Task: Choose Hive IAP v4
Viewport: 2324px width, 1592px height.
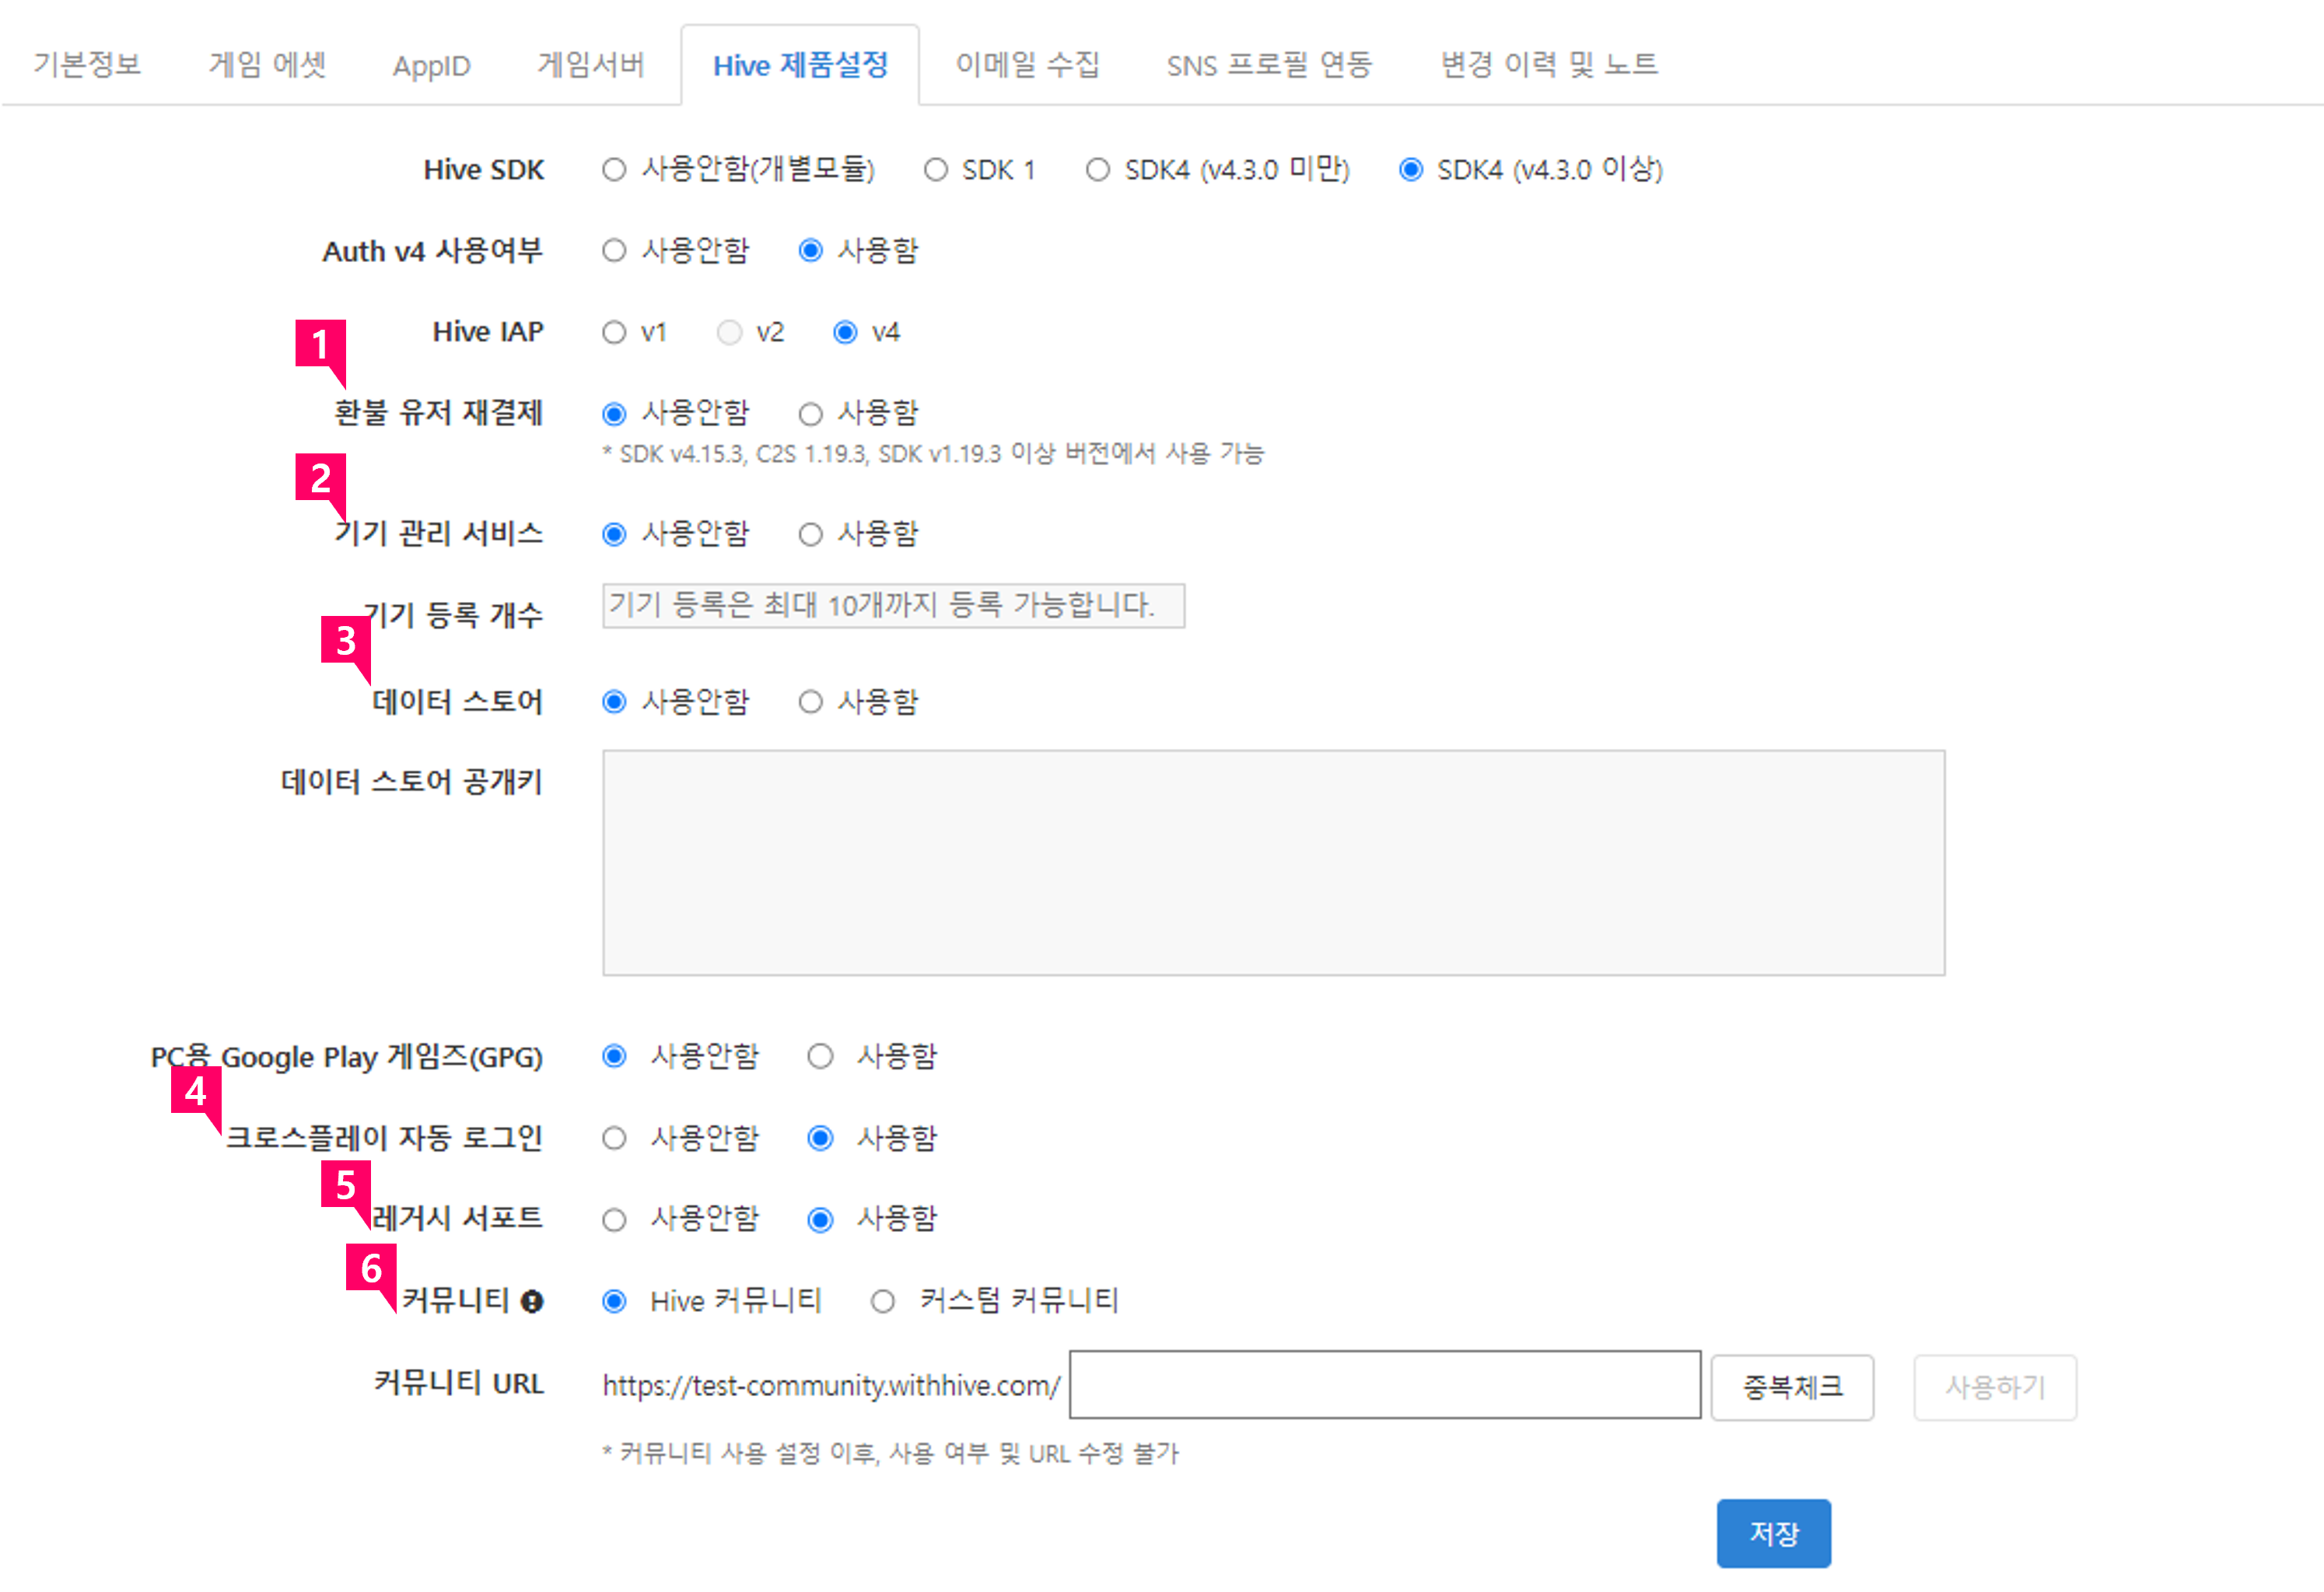Action: click(x=845, y=332)
